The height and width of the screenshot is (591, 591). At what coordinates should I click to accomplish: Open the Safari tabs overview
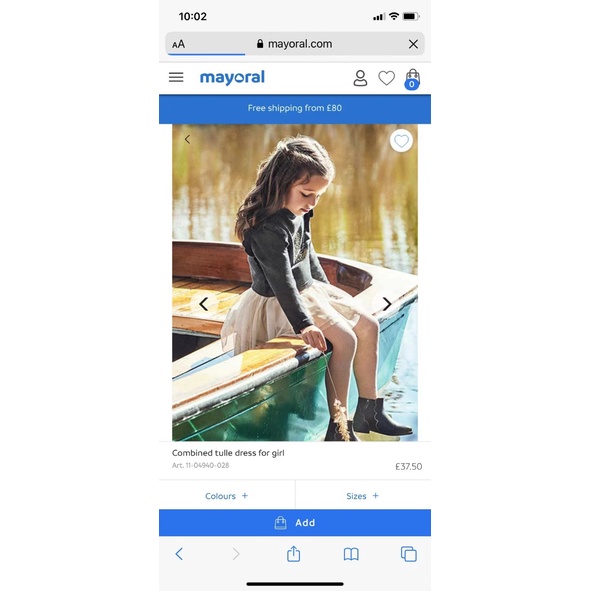[x=409, y=554]
